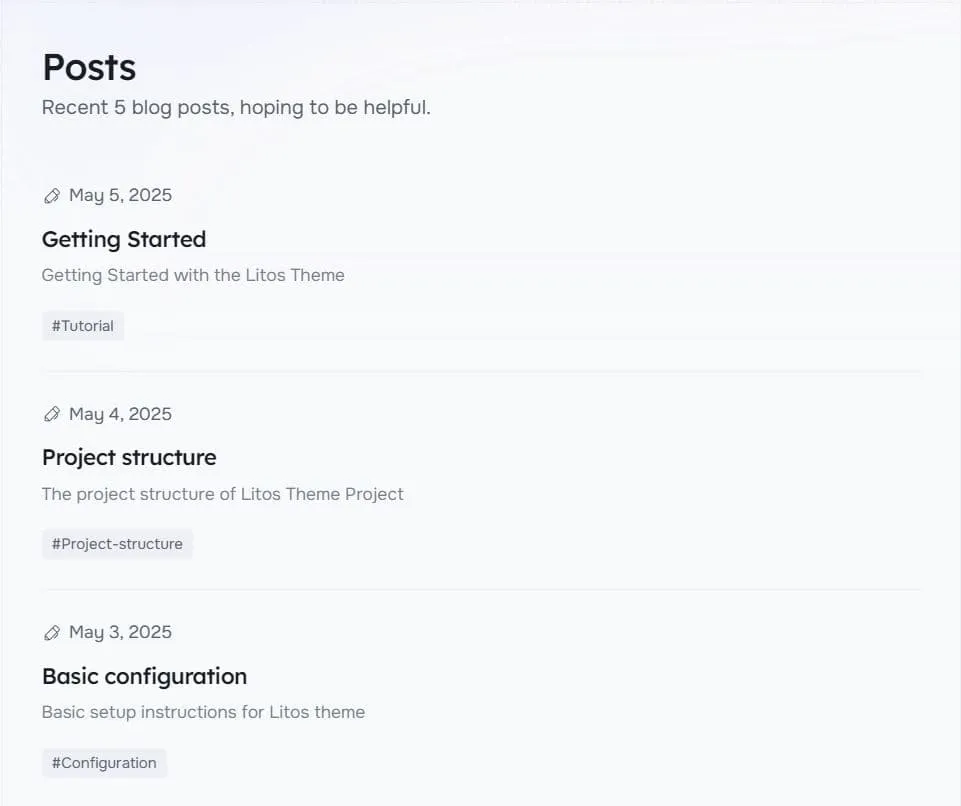Image resolution: width=961 pixels, height=806 pixels.
Task: Open the Project structure post title
Action: click(129, 458)
